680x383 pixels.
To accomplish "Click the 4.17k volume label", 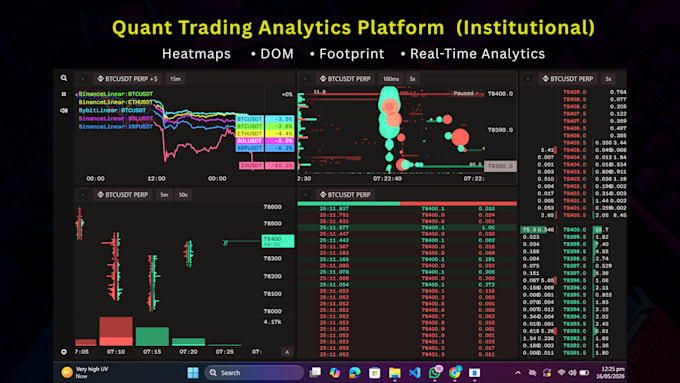I will tap(272, 322).
